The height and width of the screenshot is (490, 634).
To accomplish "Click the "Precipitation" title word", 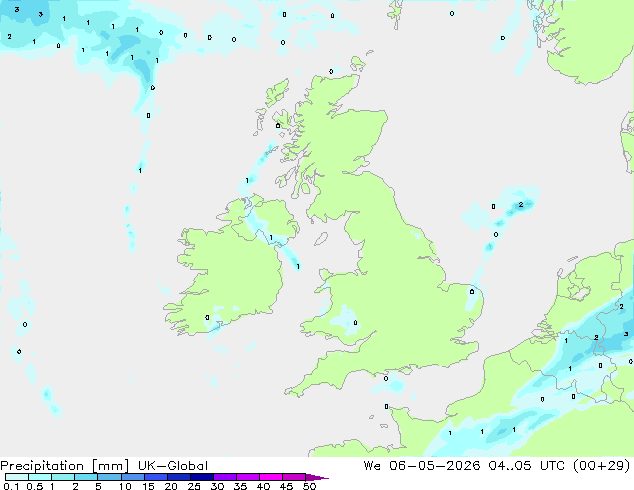I will point(42,466).
